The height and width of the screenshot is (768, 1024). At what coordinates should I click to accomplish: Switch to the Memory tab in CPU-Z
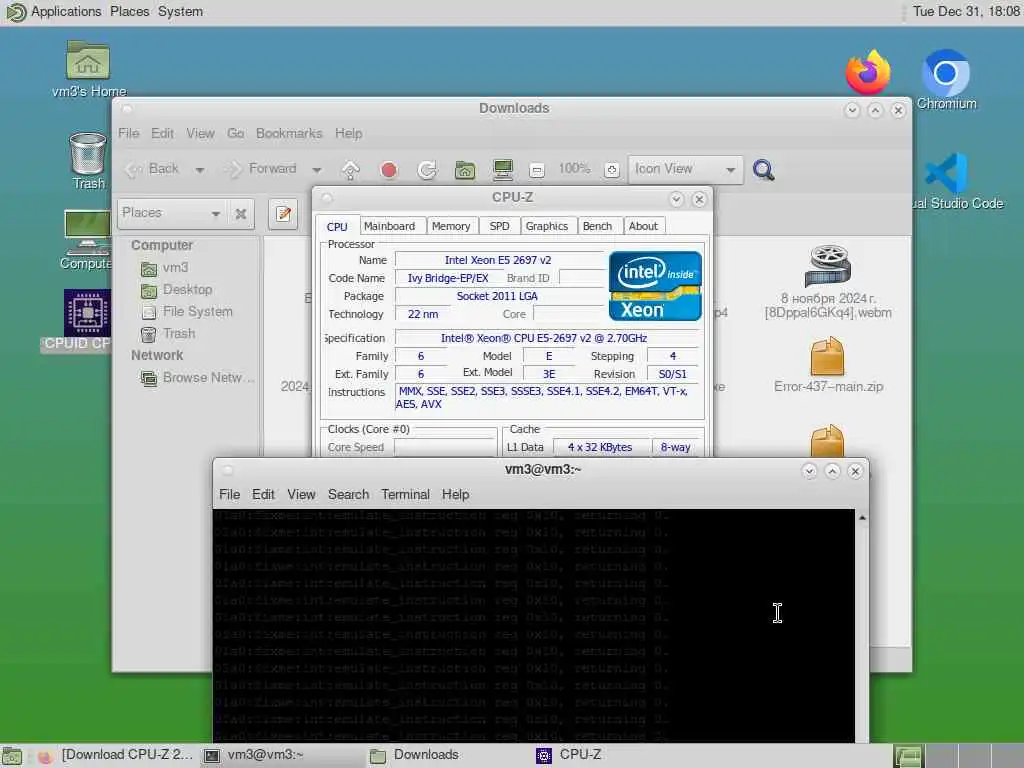[x=451, y=226]
